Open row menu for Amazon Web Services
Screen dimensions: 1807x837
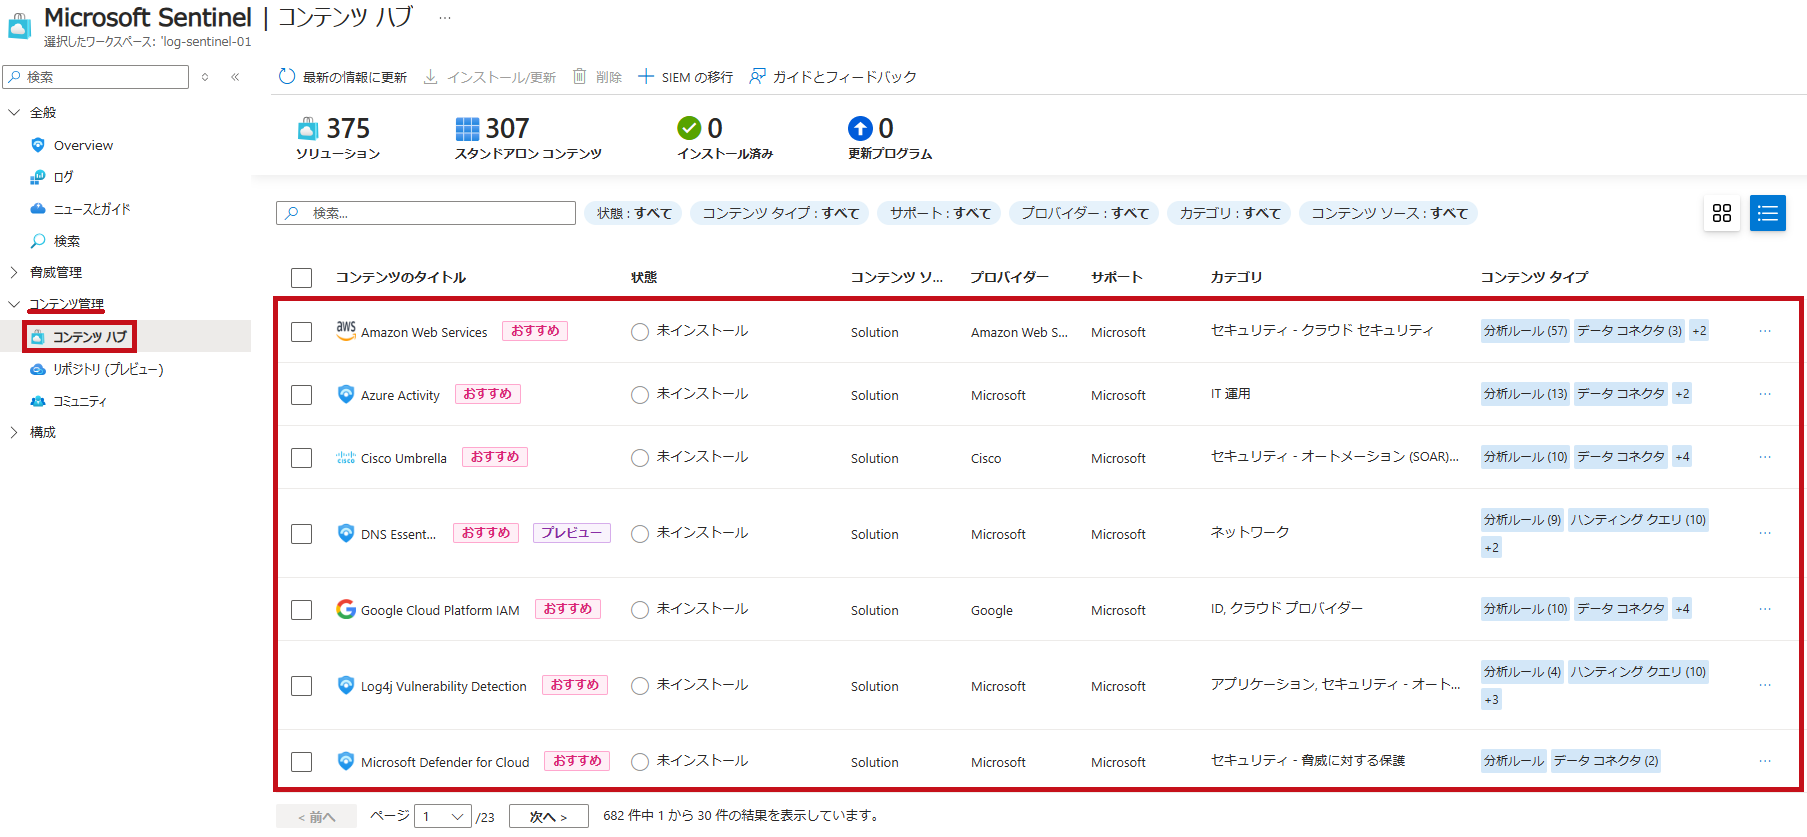tap(1765, 331)
